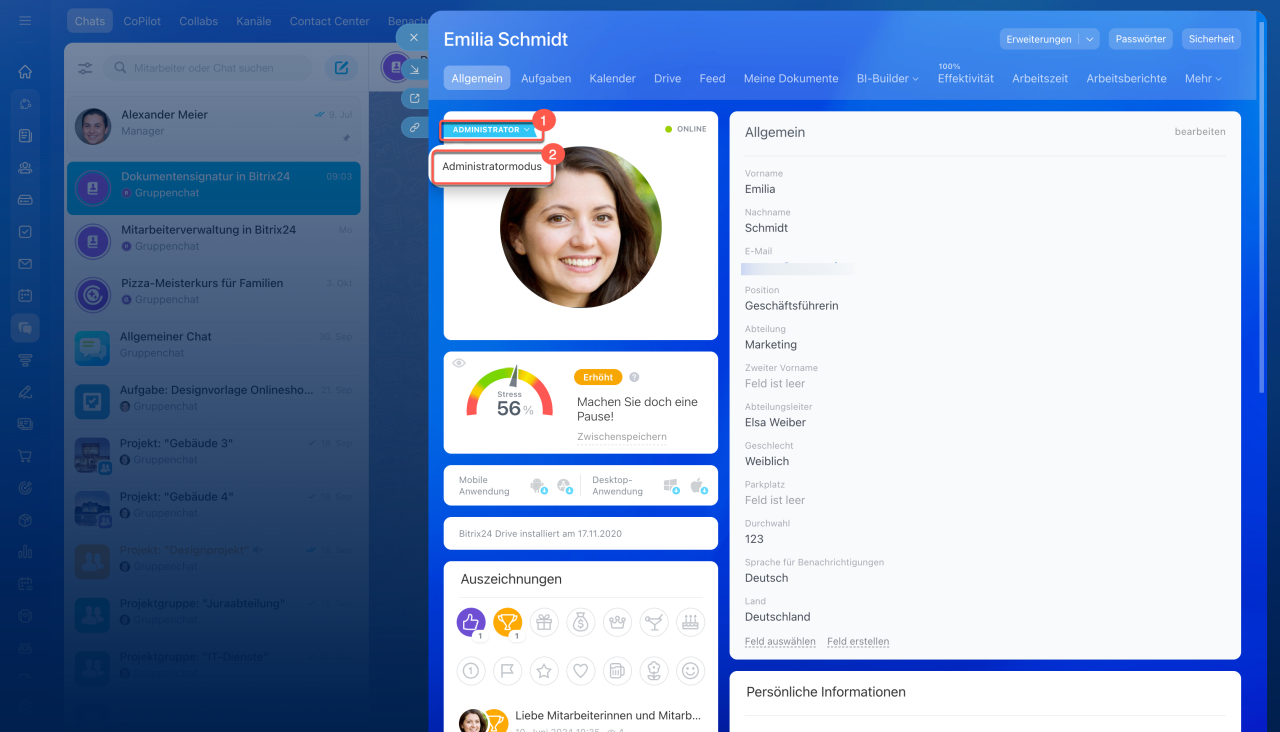This screenshot has width=1280, height=732.
Task: Open the profile in a new window icon
Action: pos(414,98)
